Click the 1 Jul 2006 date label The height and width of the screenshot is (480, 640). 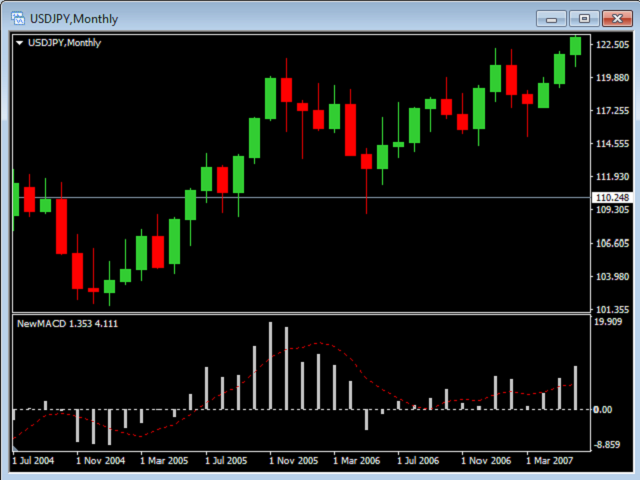point(418,461)
